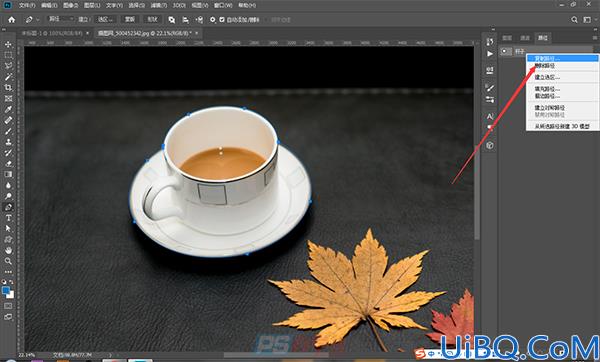The width and height of the screenshot is (600, 362).
Task: Select the Hand tool
Action: pyautogui.click(x=8, y=250)
